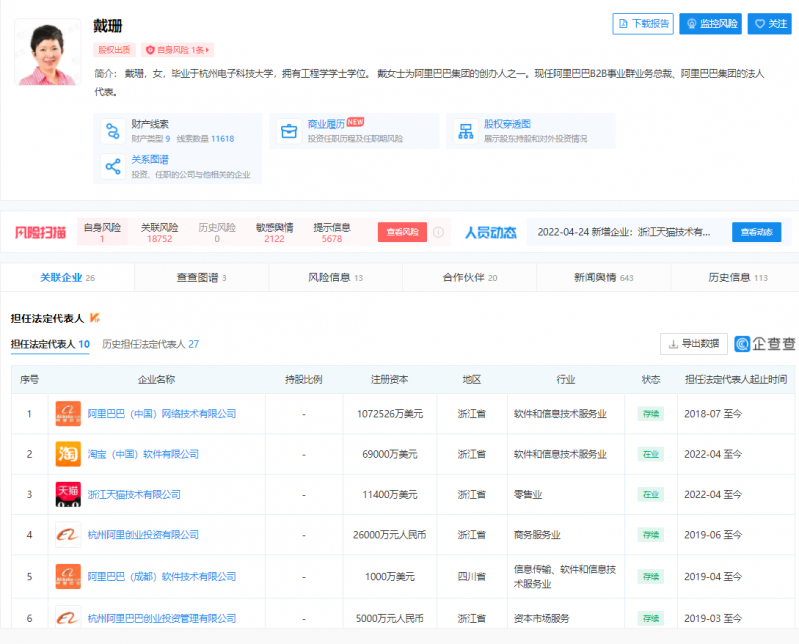This screenshot has width=799, height=644.
Task: Click 存续 status badge for 阿里巴巴（中国）
Action: [651, 414]
